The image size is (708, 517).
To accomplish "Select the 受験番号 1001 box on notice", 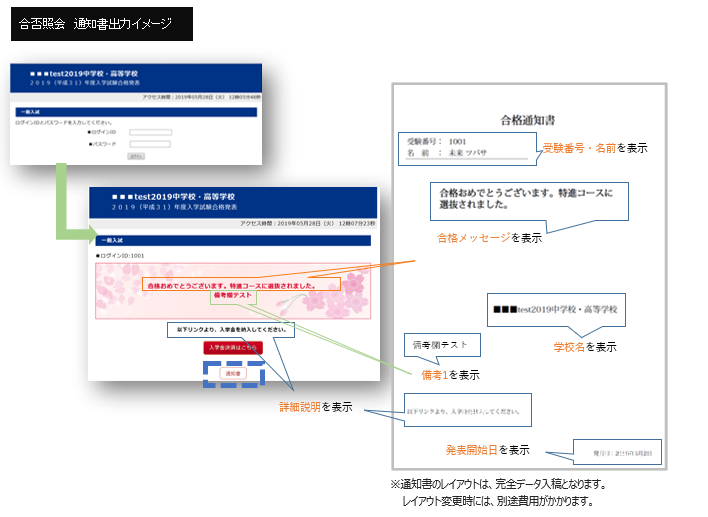I will pos(462,147).
